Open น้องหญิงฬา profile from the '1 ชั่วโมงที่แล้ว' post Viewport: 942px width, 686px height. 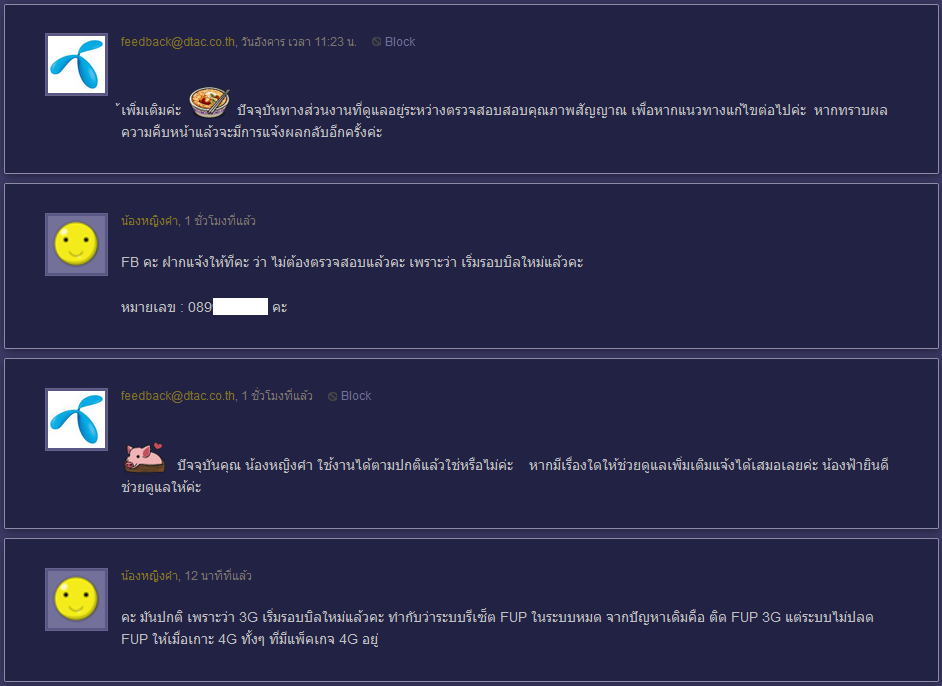click(x=150, y=220)
